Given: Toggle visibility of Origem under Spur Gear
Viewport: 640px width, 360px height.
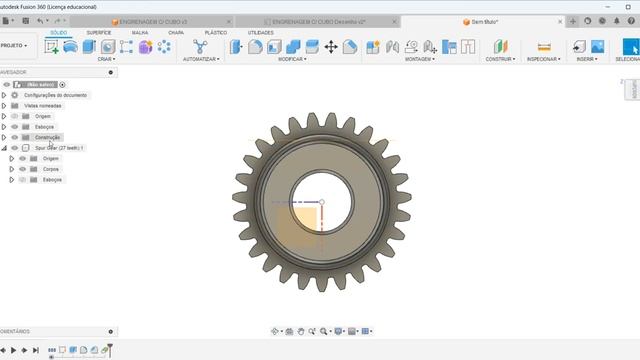Looking at the screenshot, I should pos(22,158).
